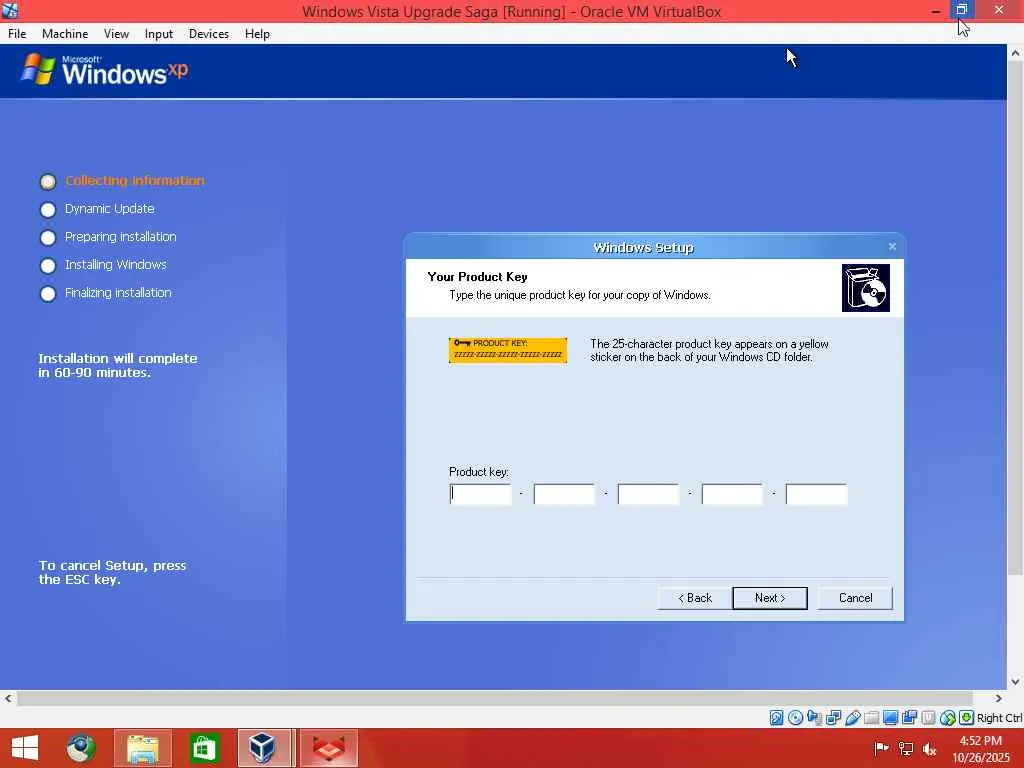Open the USB devices indicator icon

point(852,718)
